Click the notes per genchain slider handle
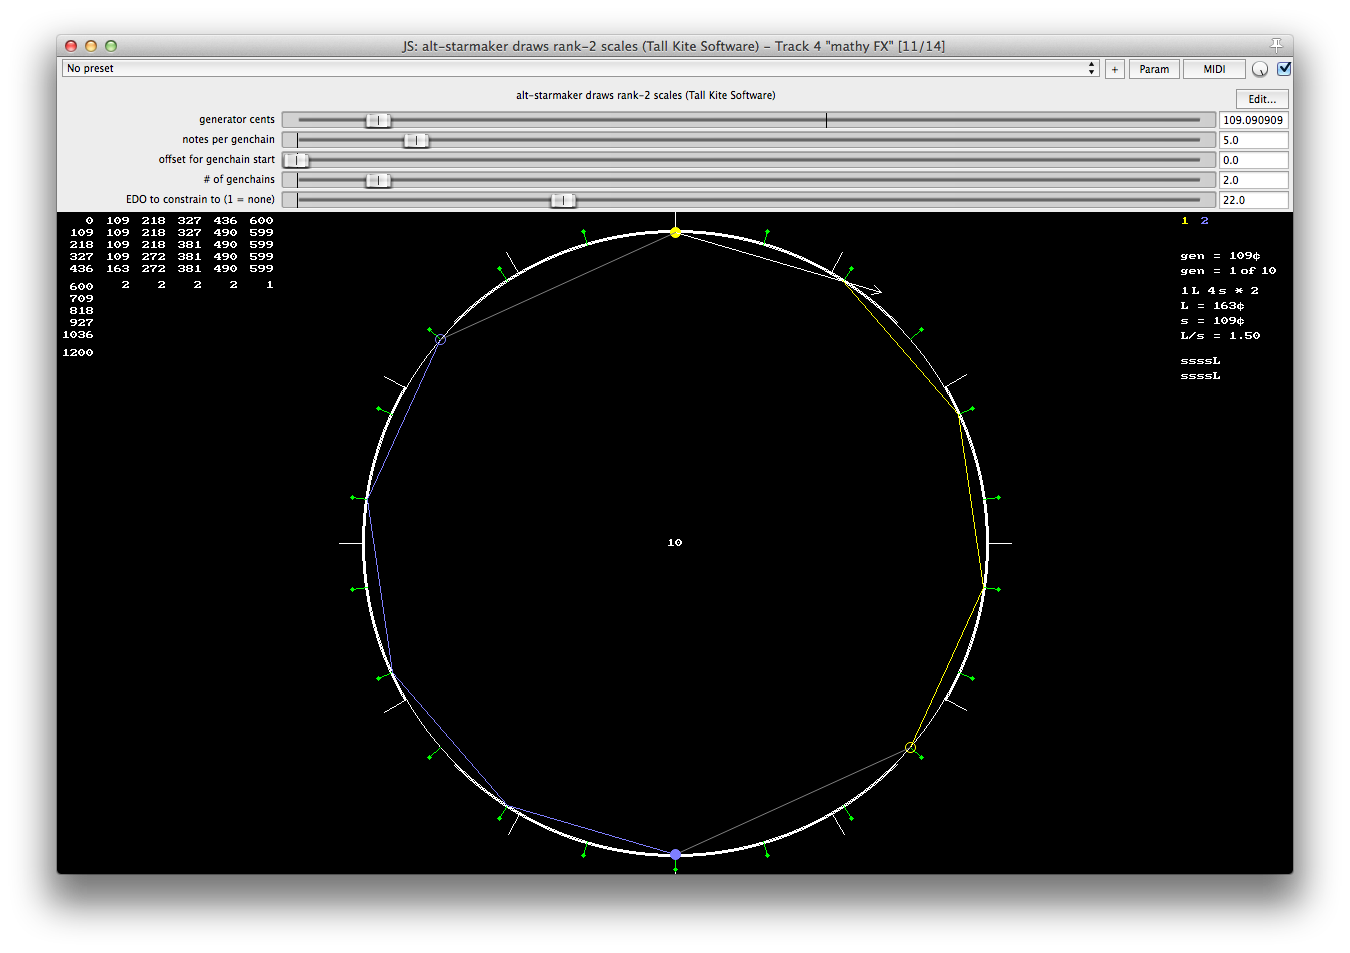The height and width of the screenshot is (953, 1350). tap(416, 140)
